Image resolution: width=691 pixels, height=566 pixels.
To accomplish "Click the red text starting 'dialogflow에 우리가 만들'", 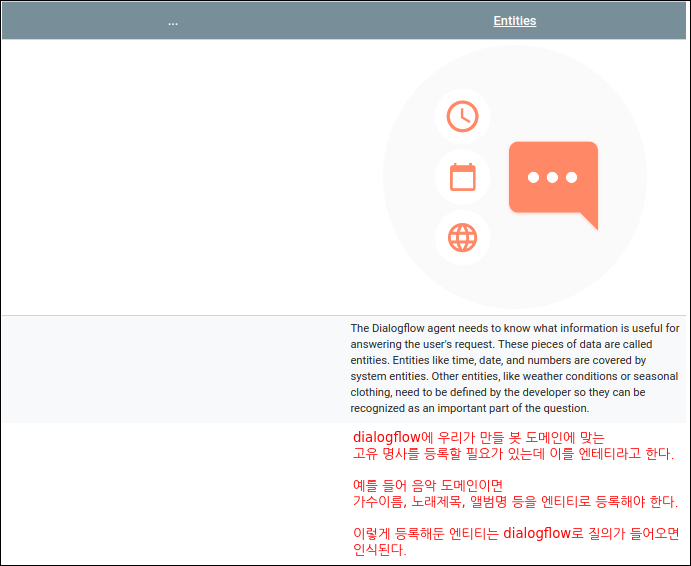I will pos(479,437).
